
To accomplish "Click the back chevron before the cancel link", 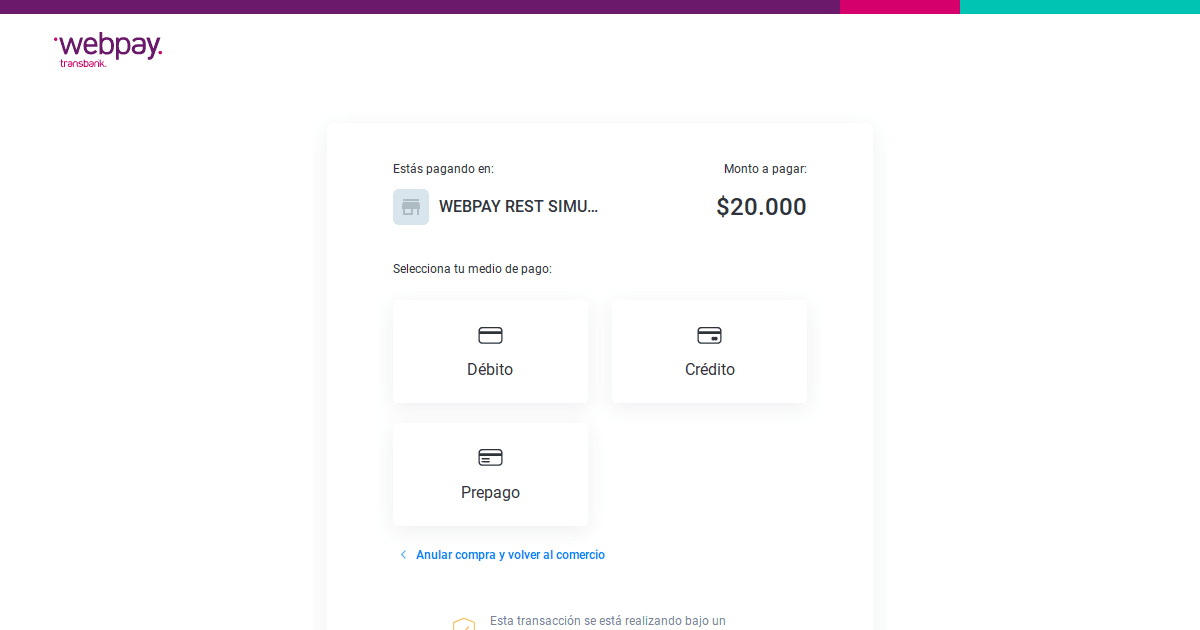I will [403, 553].
